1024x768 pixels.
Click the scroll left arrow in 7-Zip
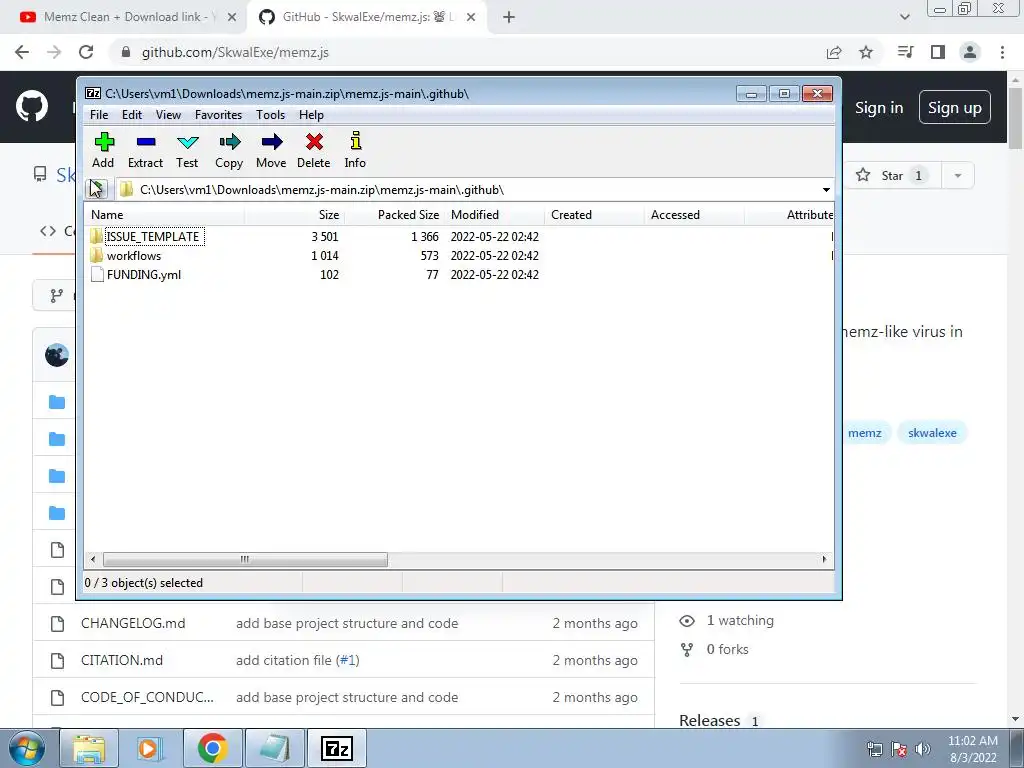click(x=93, y=560)
